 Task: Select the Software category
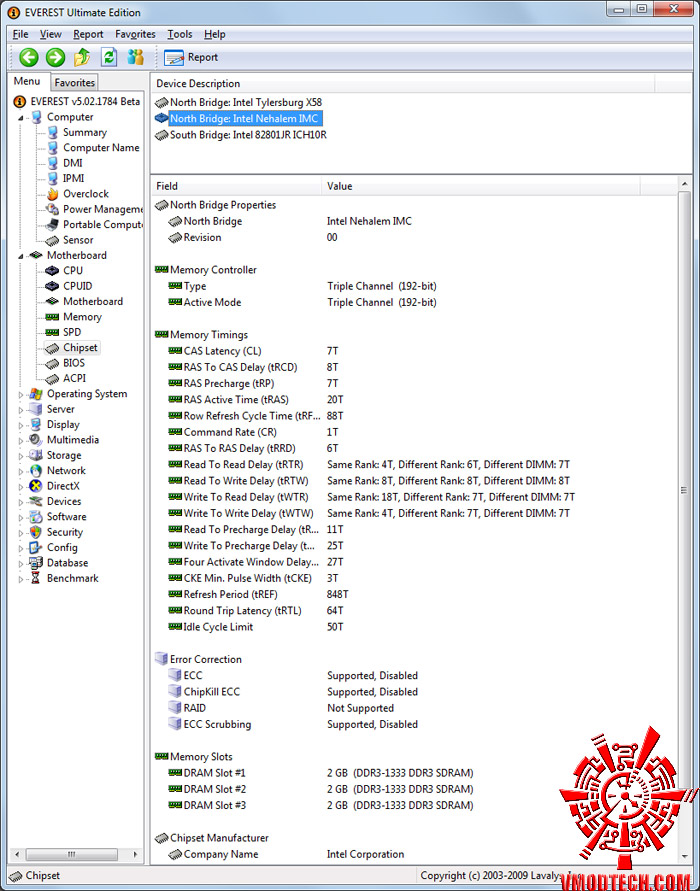[66, 517]
